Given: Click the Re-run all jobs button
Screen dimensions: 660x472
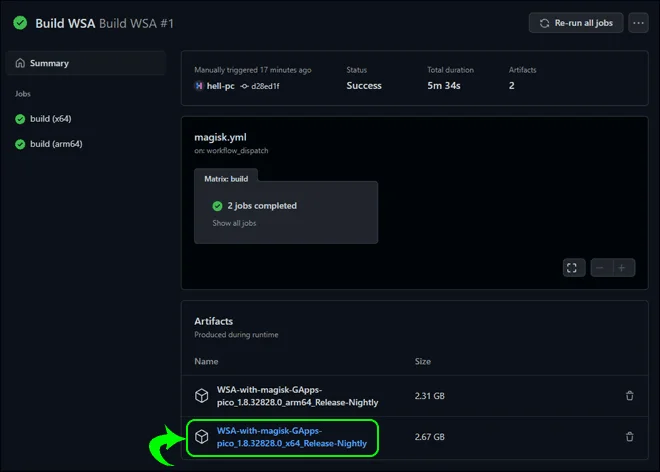Looking at the screenshot, I should click(576, 23).
